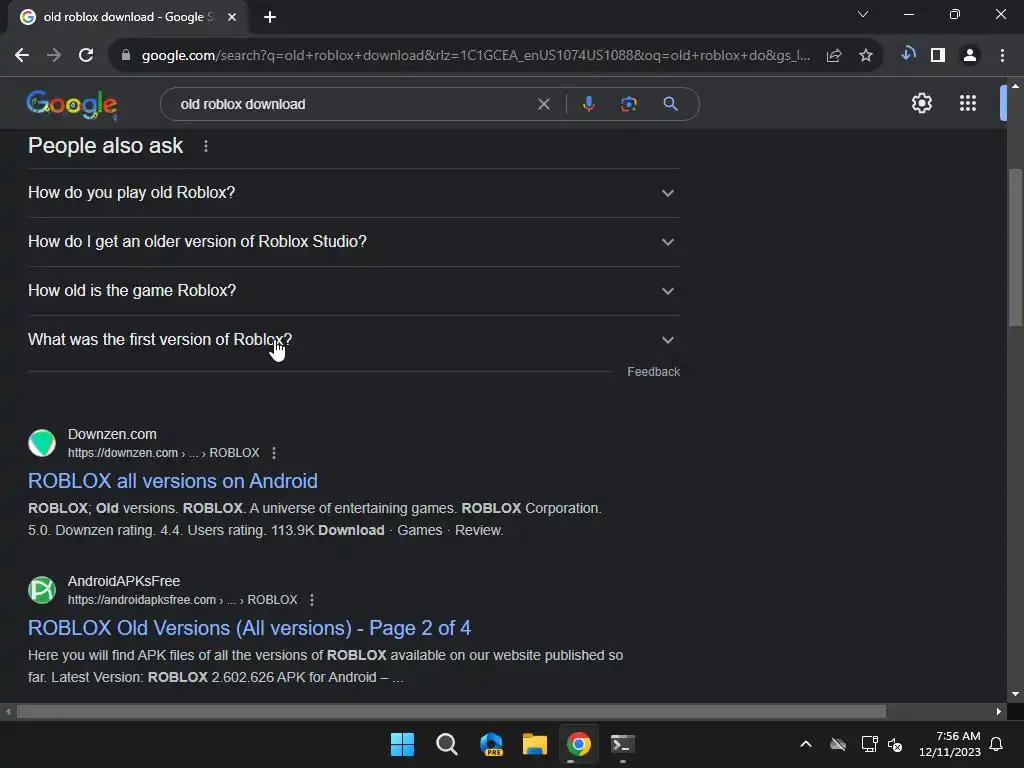This screenshot has width=1024, height=768.
Task: Toggle the Chrome side panel
Action: [x=938, y=56]
